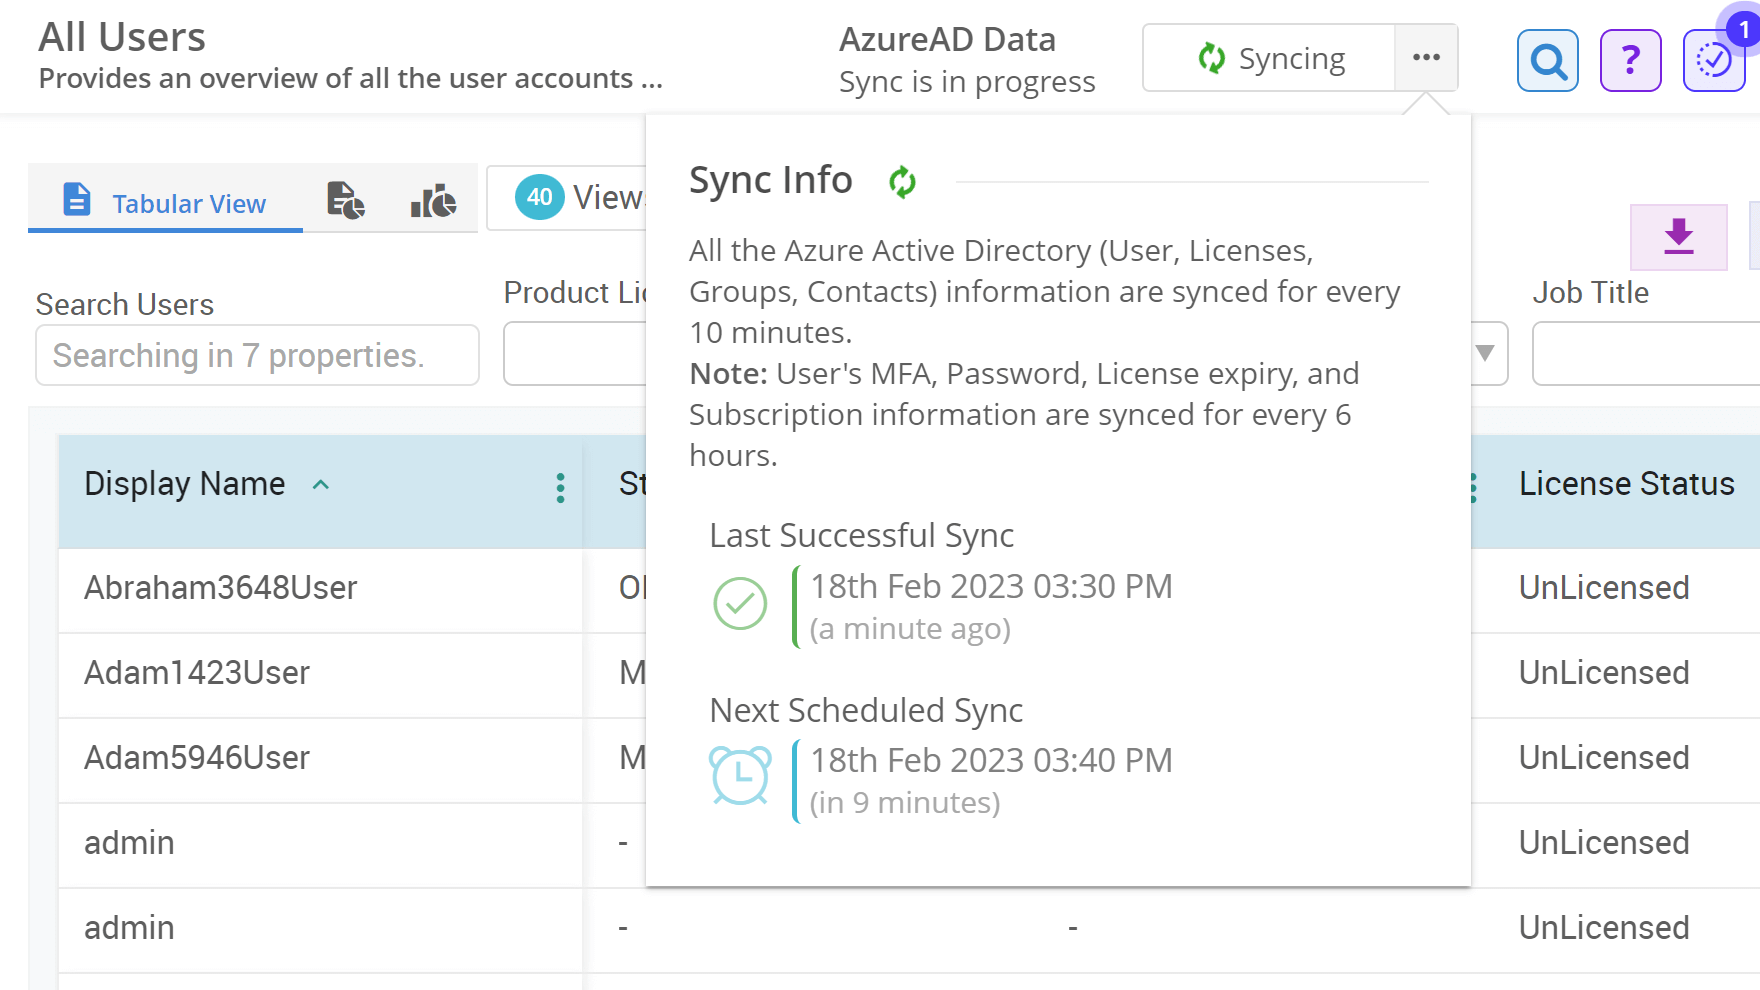Click the alarm clock Next Scheduled Sync icon
1760x990 pixels.
pyautogui.click(x=740, y=776)
